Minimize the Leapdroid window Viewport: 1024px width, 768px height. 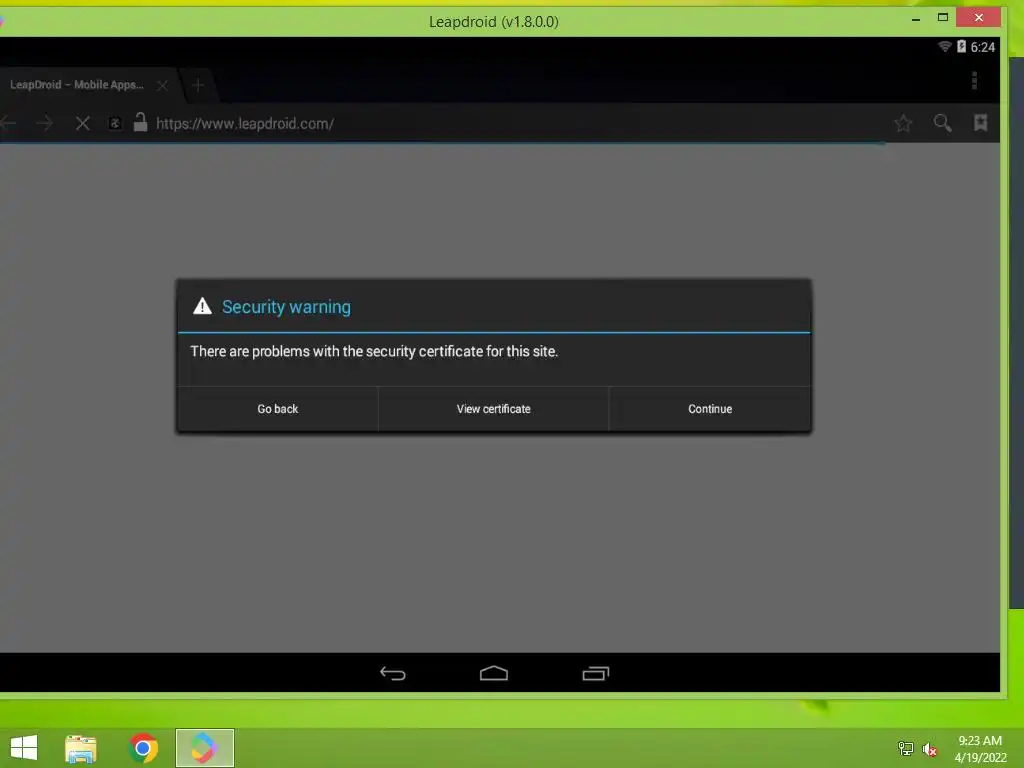[916, 18]
